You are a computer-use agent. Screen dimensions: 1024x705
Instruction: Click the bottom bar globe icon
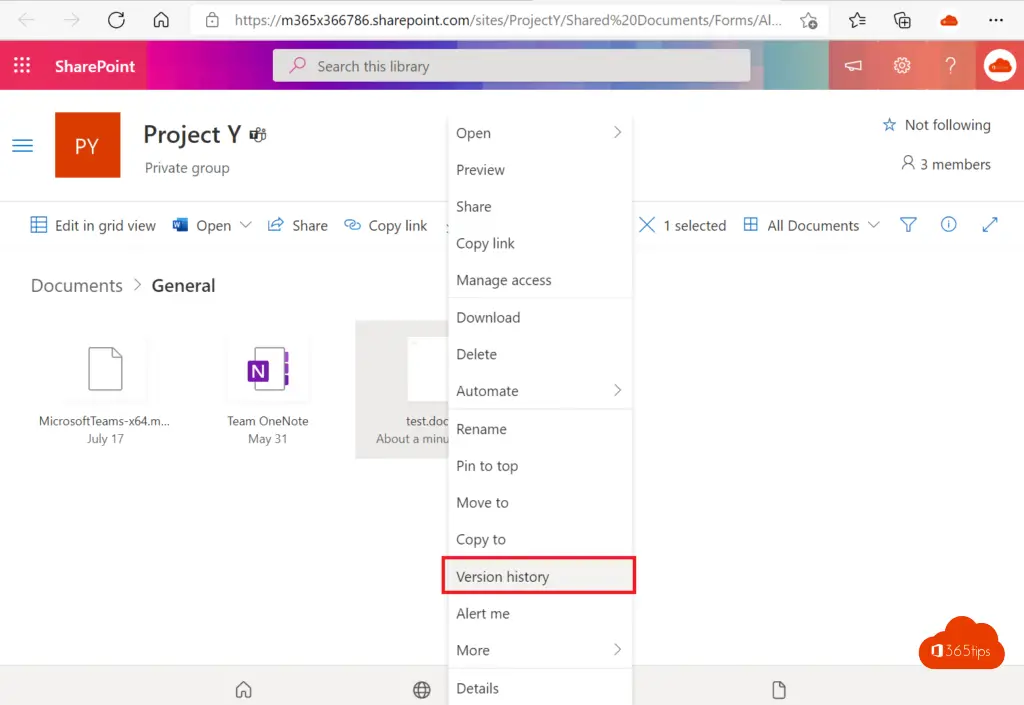422,689
